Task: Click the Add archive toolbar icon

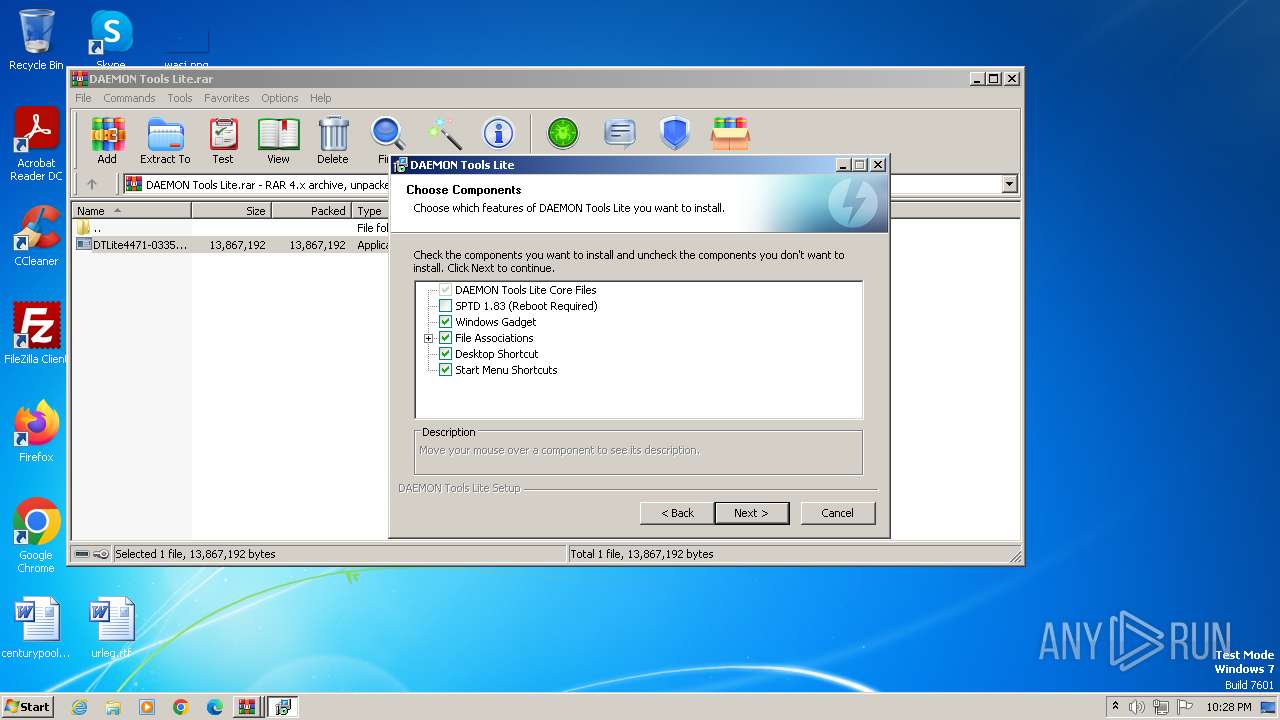Action: click(107, 140)
